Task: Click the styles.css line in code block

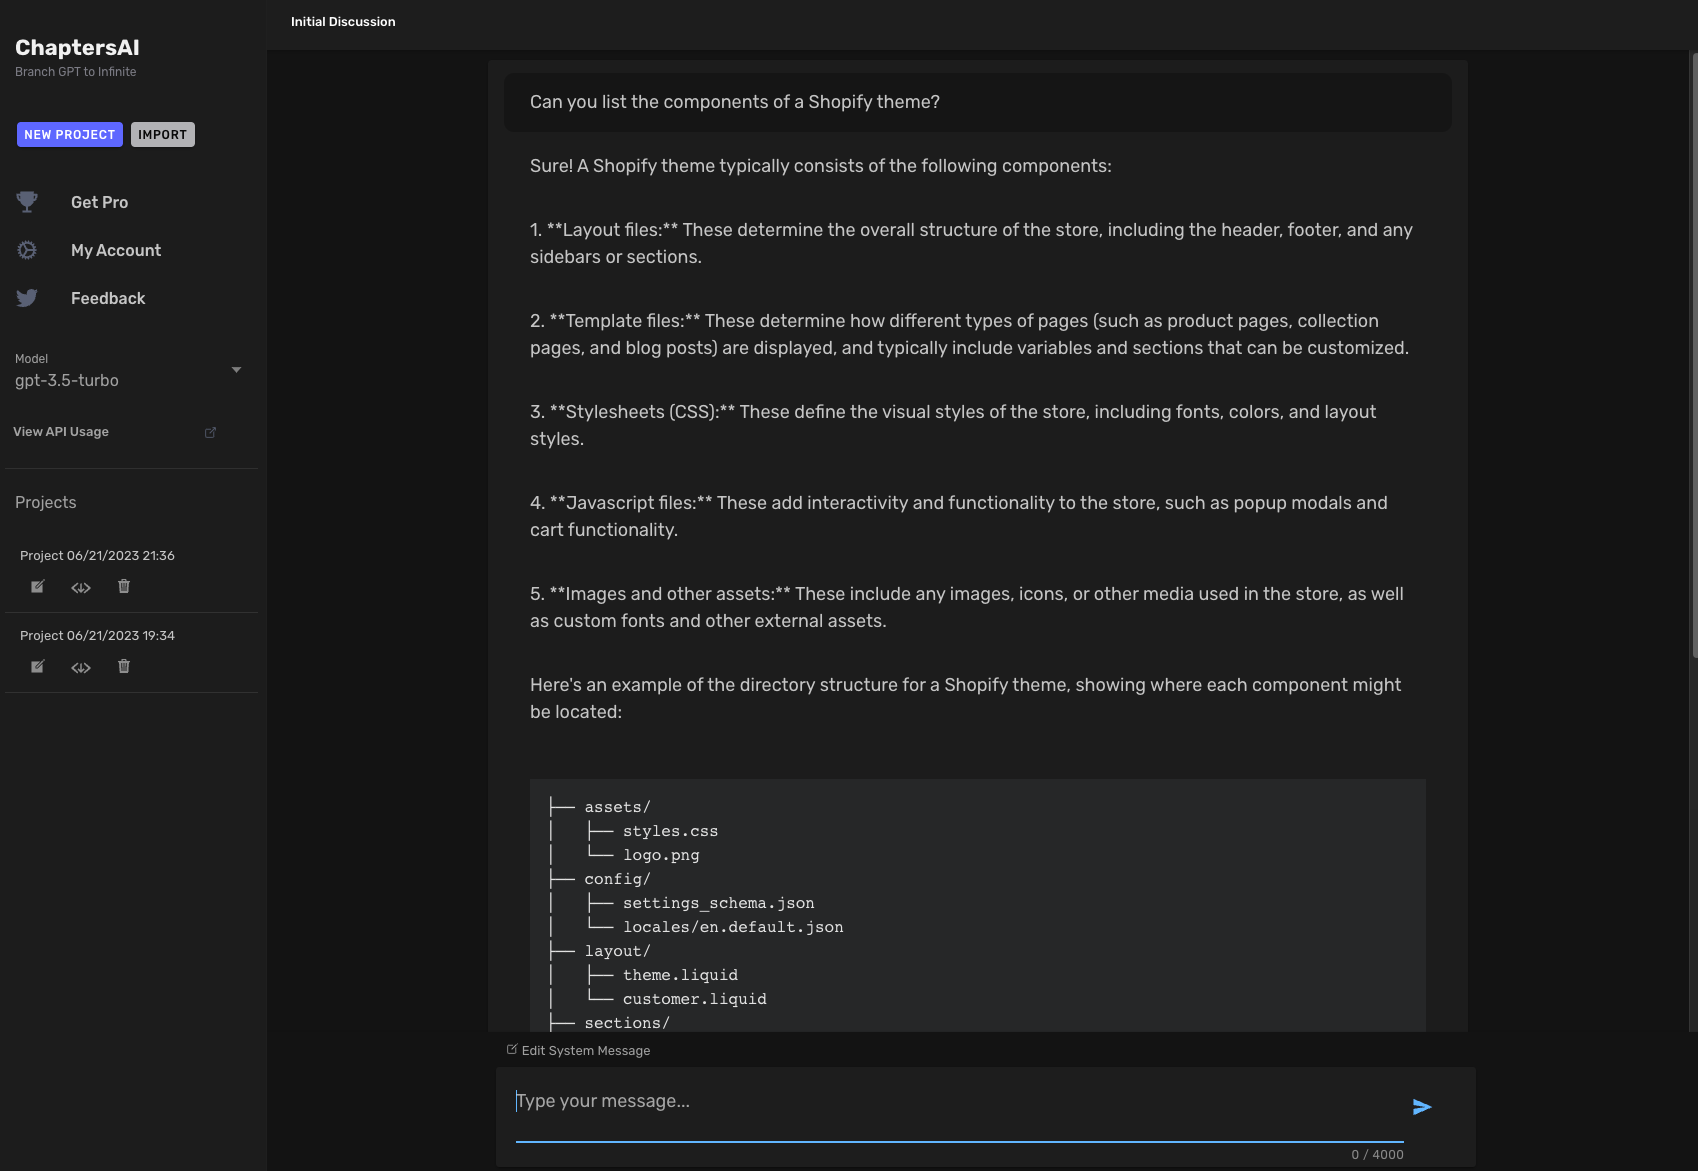Action: pyautogui.click(x=670, y=831)
